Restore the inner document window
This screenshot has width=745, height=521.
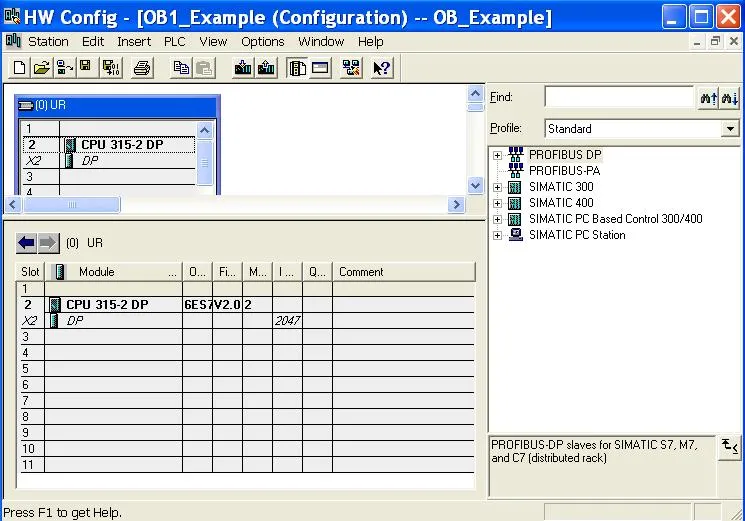715,41
